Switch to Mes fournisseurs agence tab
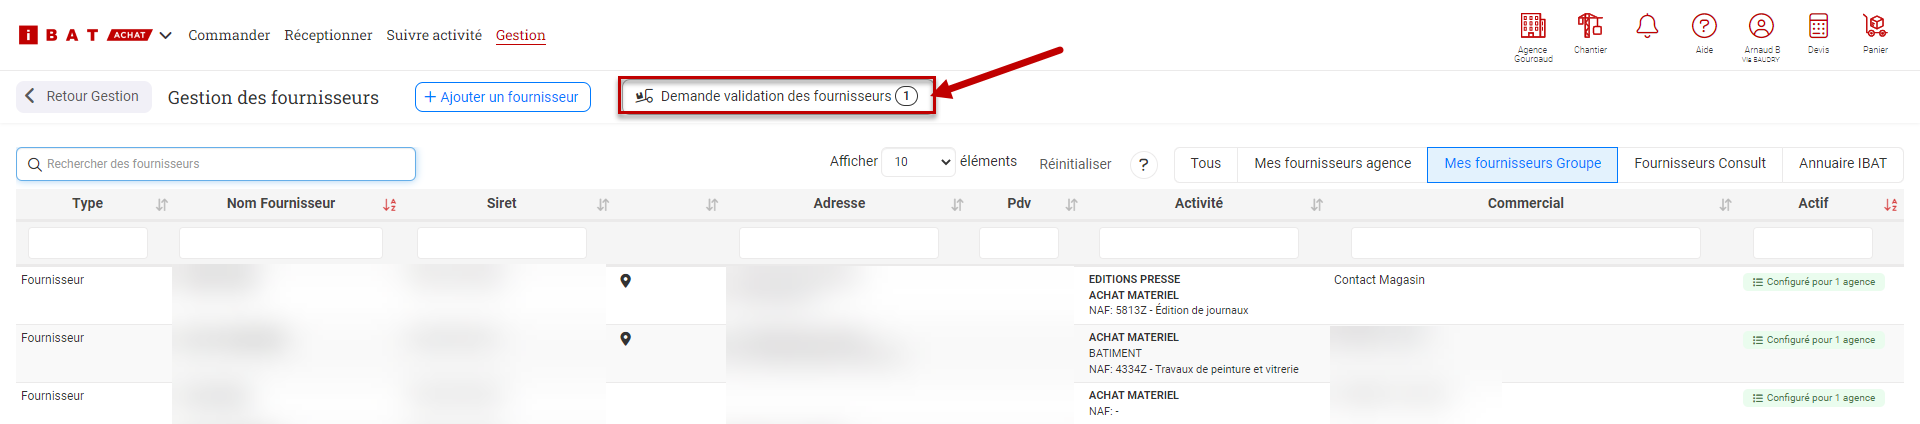This screenshot has height=424, width=1920. point(1332,164)
